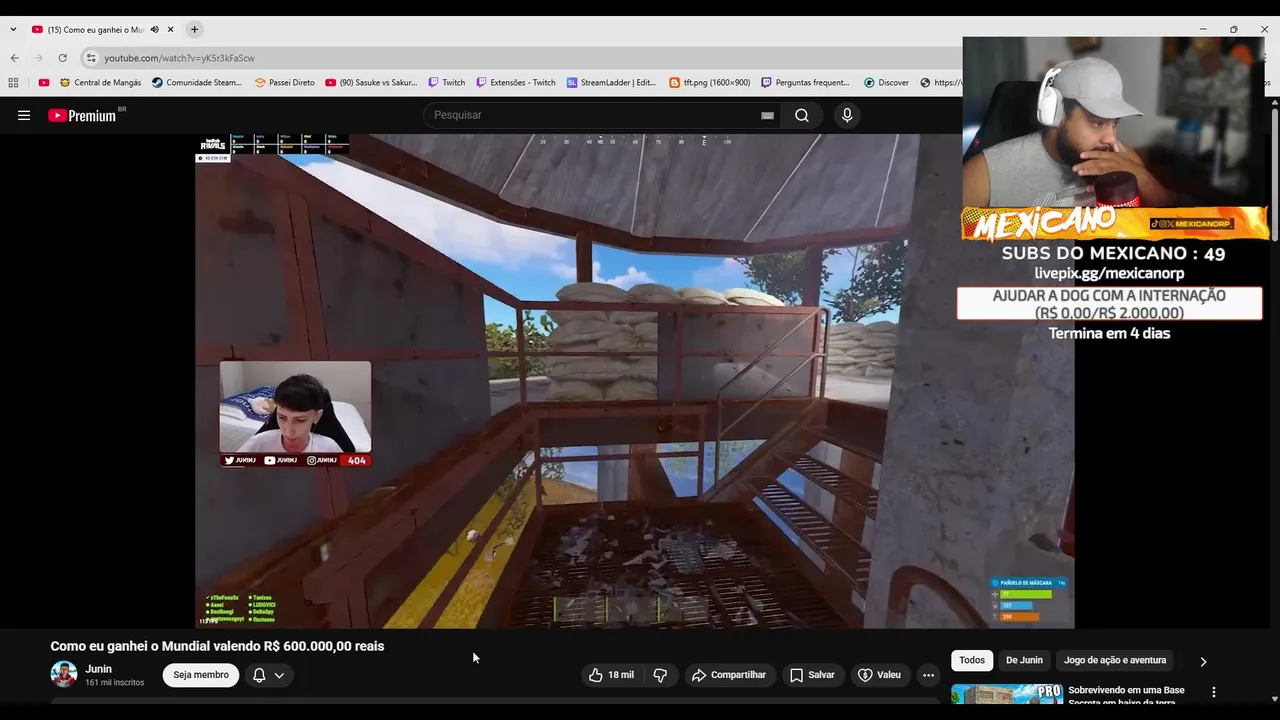Open the Sasuke vs Sakura bookmark

(371, 83)
